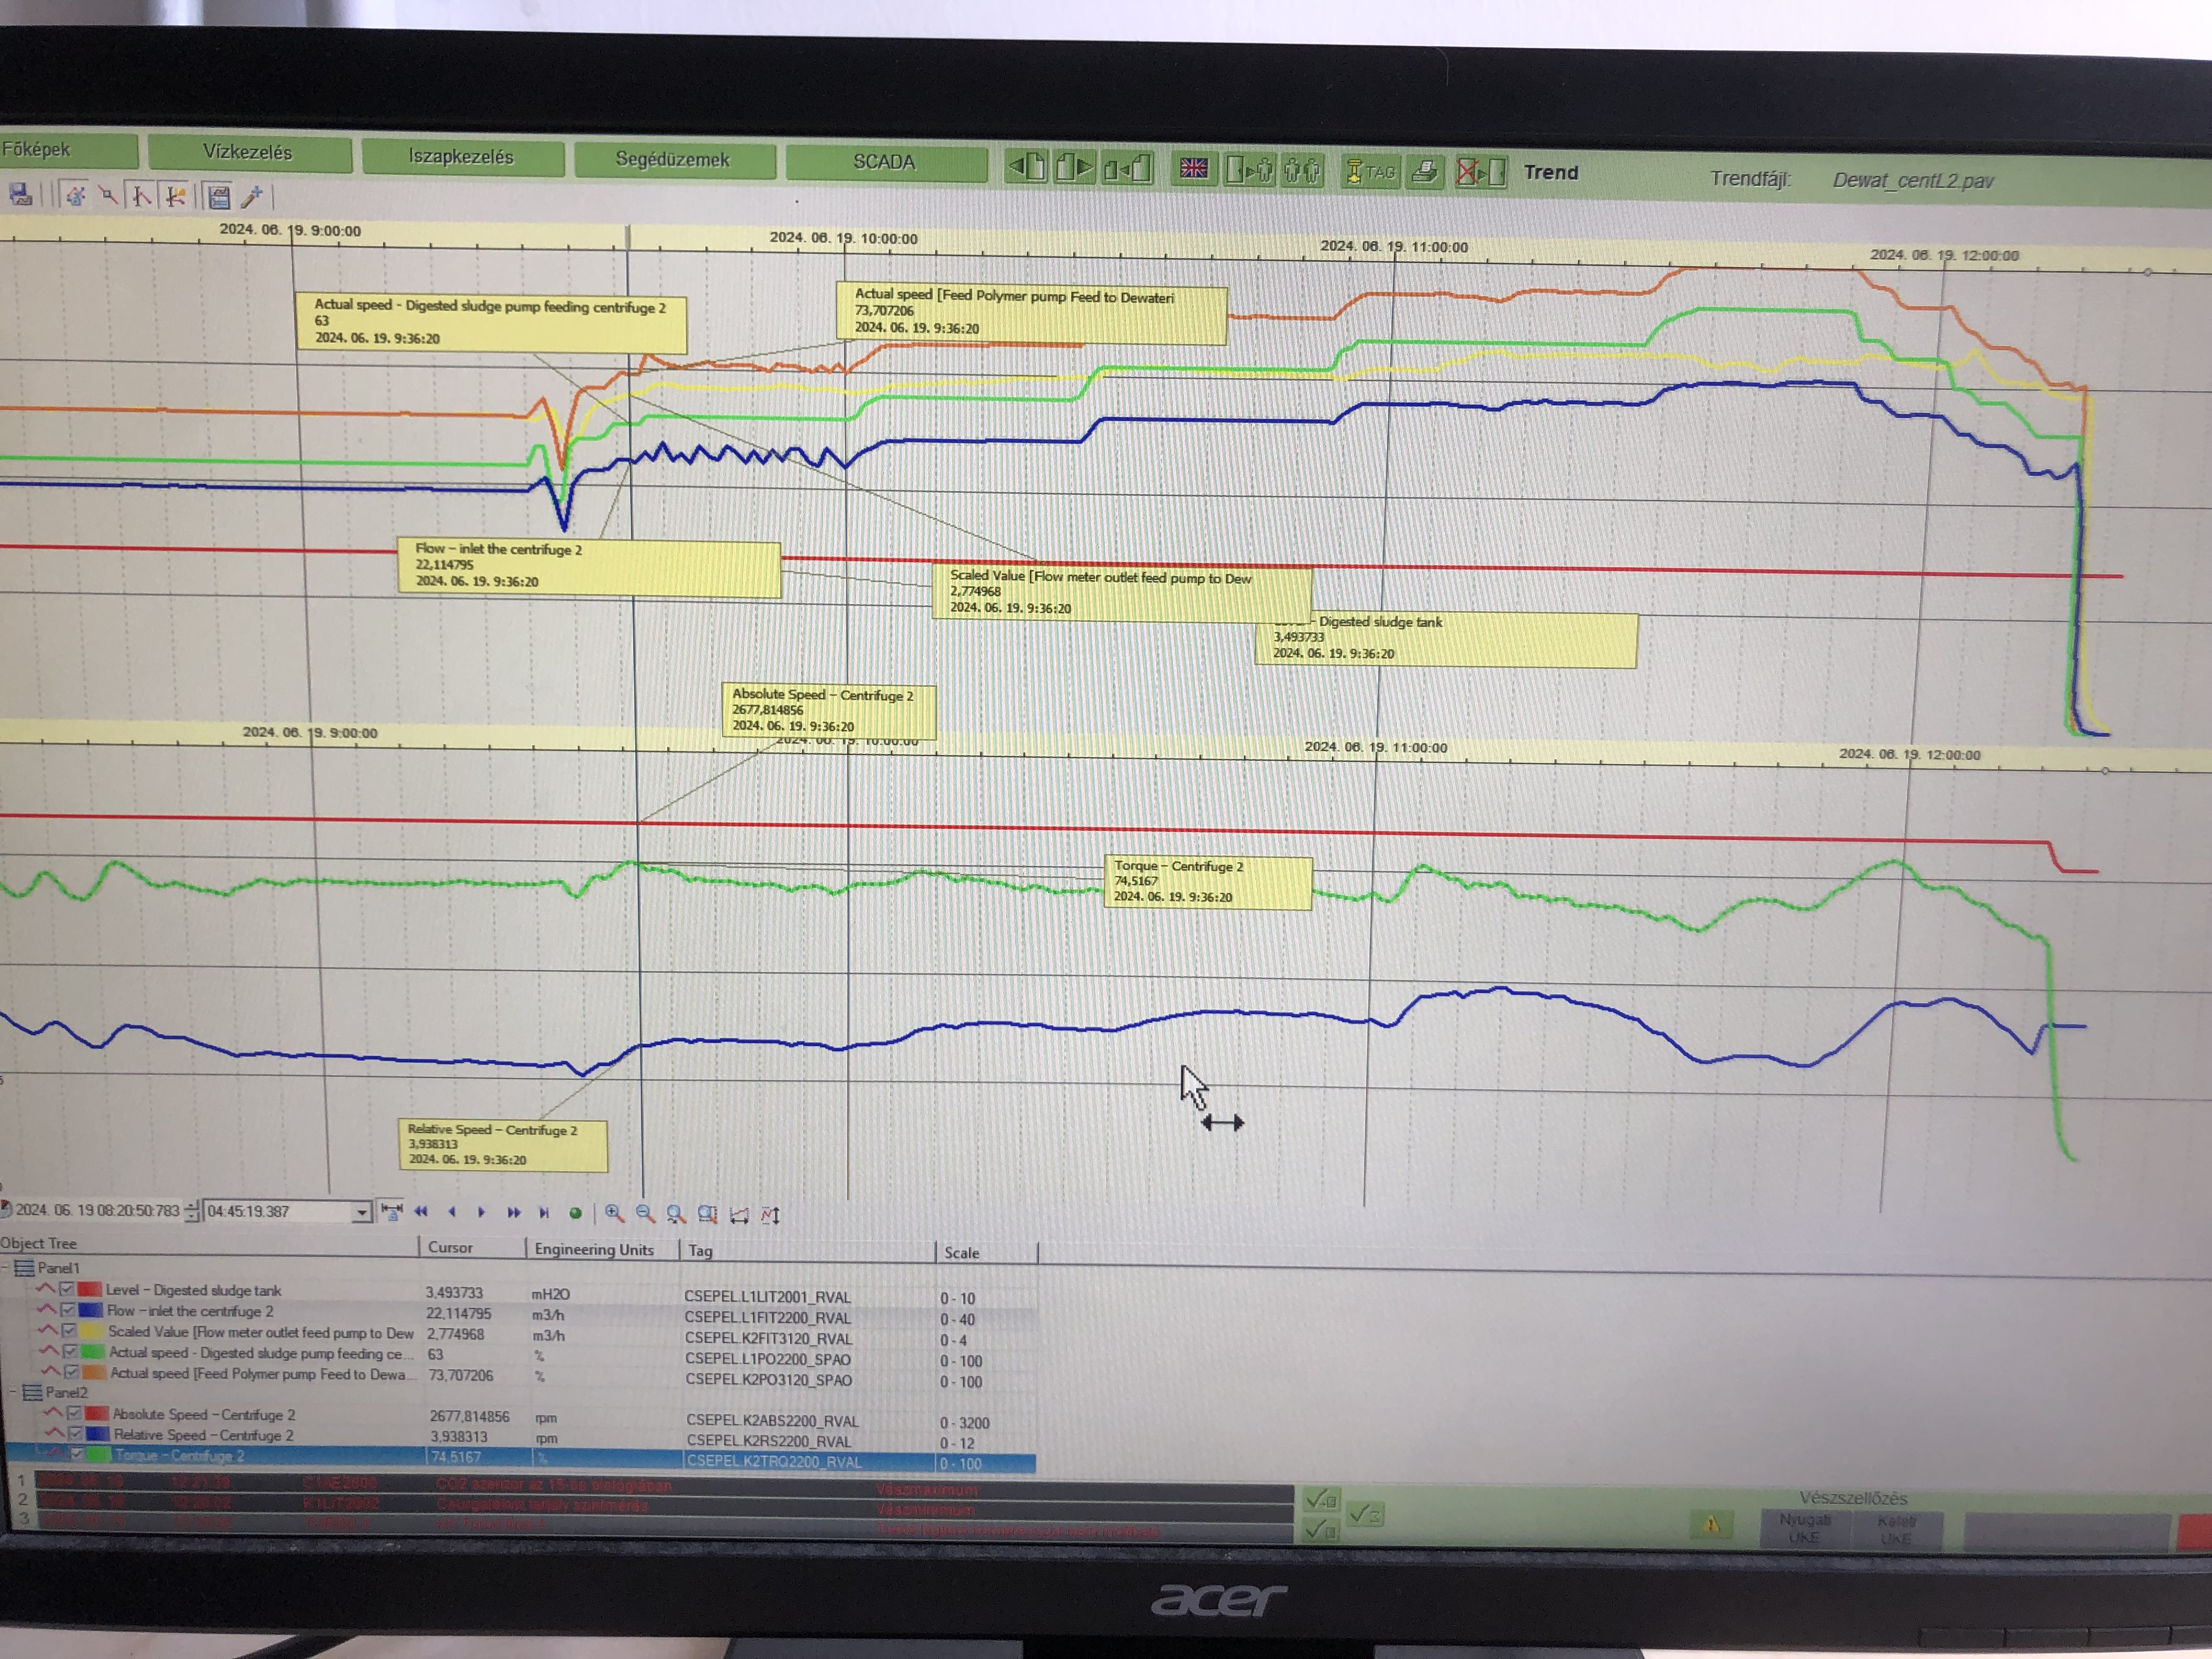Image resolution: width=2212 pixels, height=1659 pixels.
Task: Select the properties wrench icon in the trend toolbar
Action: (x=108, y=195)
